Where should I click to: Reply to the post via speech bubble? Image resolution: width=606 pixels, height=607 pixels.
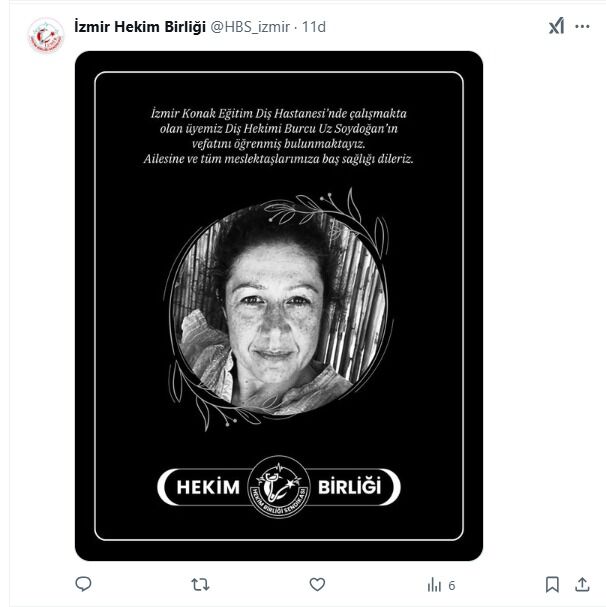pyautogui.click(x=83, y=584)
